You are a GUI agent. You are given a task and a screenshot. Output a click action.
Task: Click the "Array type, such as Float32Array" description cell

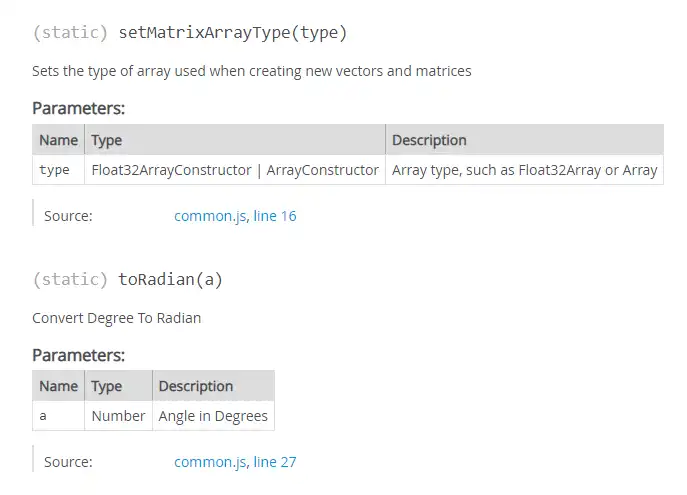click(524, 170)
